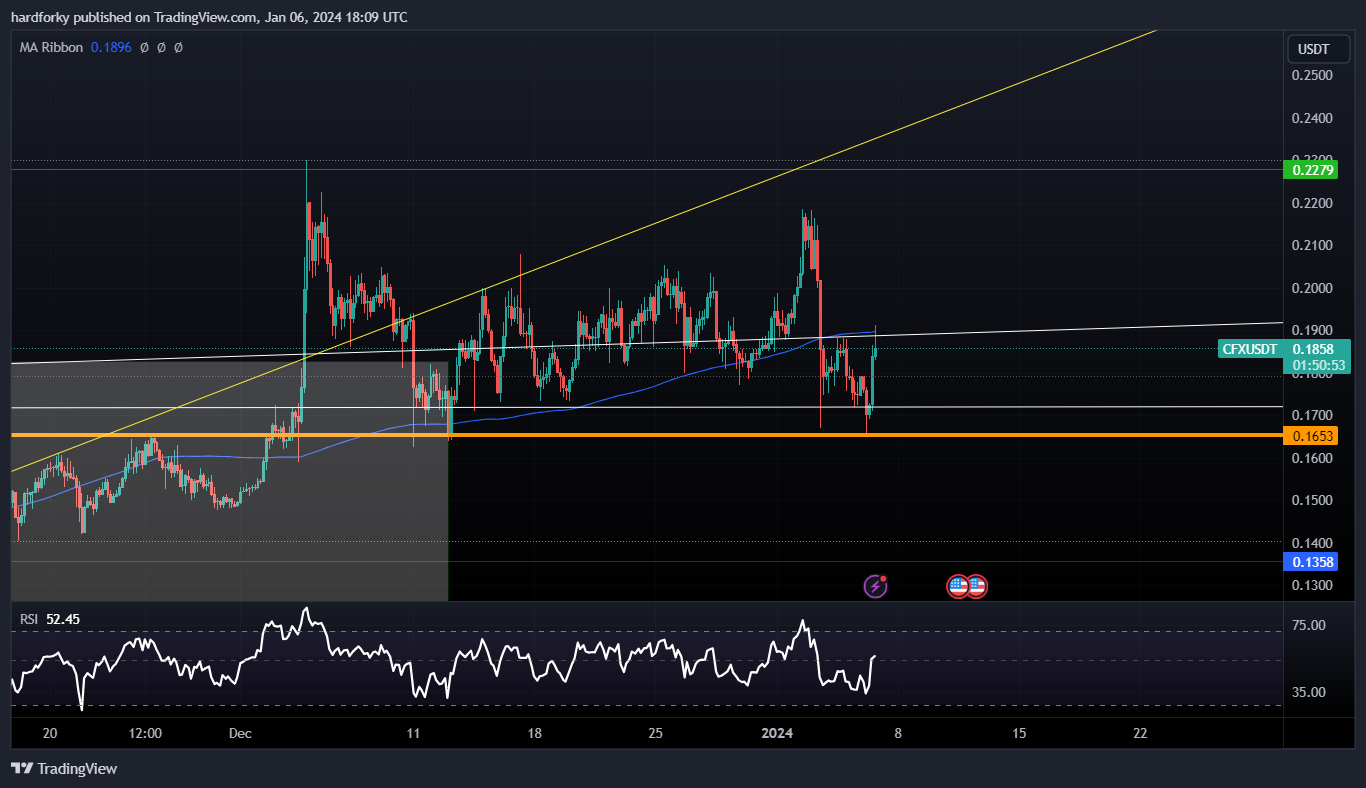The width and height of the screenshot is (1366, 788).
Task: Click the 0.1600 price axis label
Action: tap(1313, 458)
